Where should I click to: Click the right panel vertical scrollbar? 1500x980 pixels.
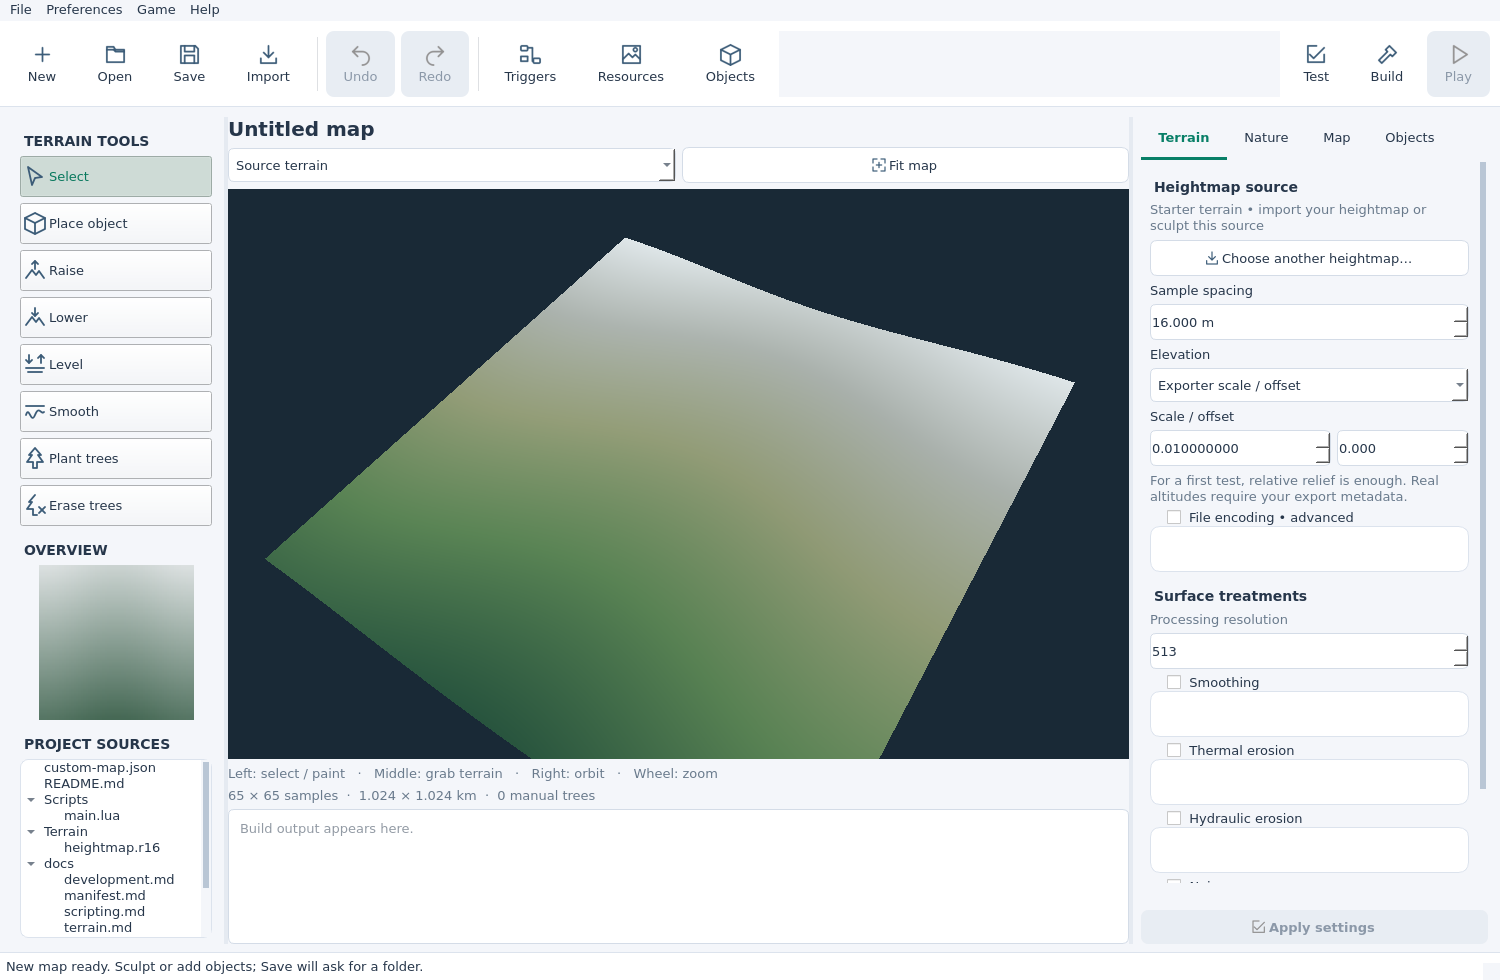coord(1483,475)
